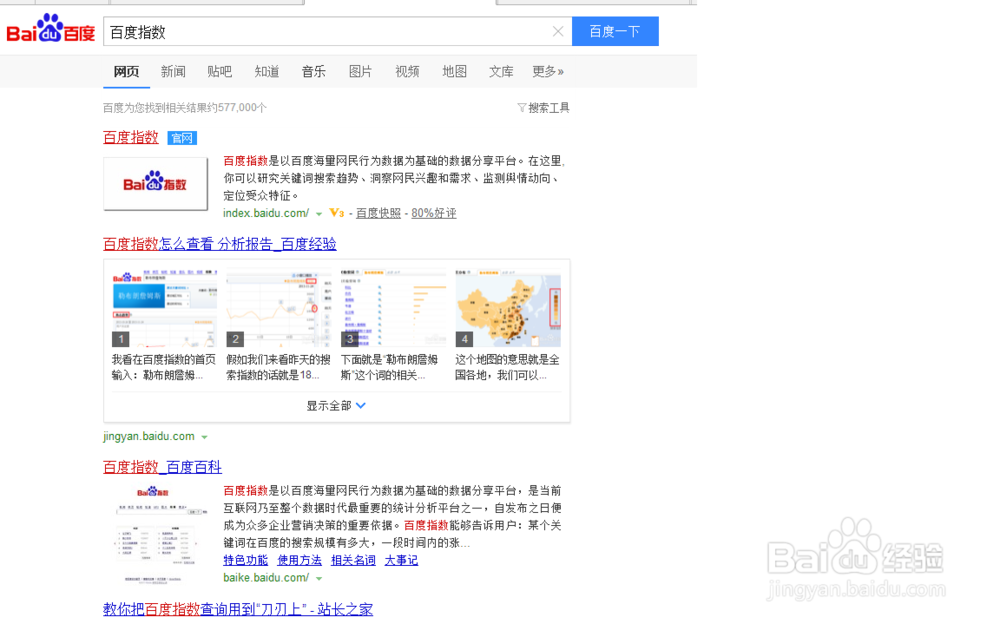Click the 官网 badge
Viewport: 1000px width, 624px height.
click(182, 138)
